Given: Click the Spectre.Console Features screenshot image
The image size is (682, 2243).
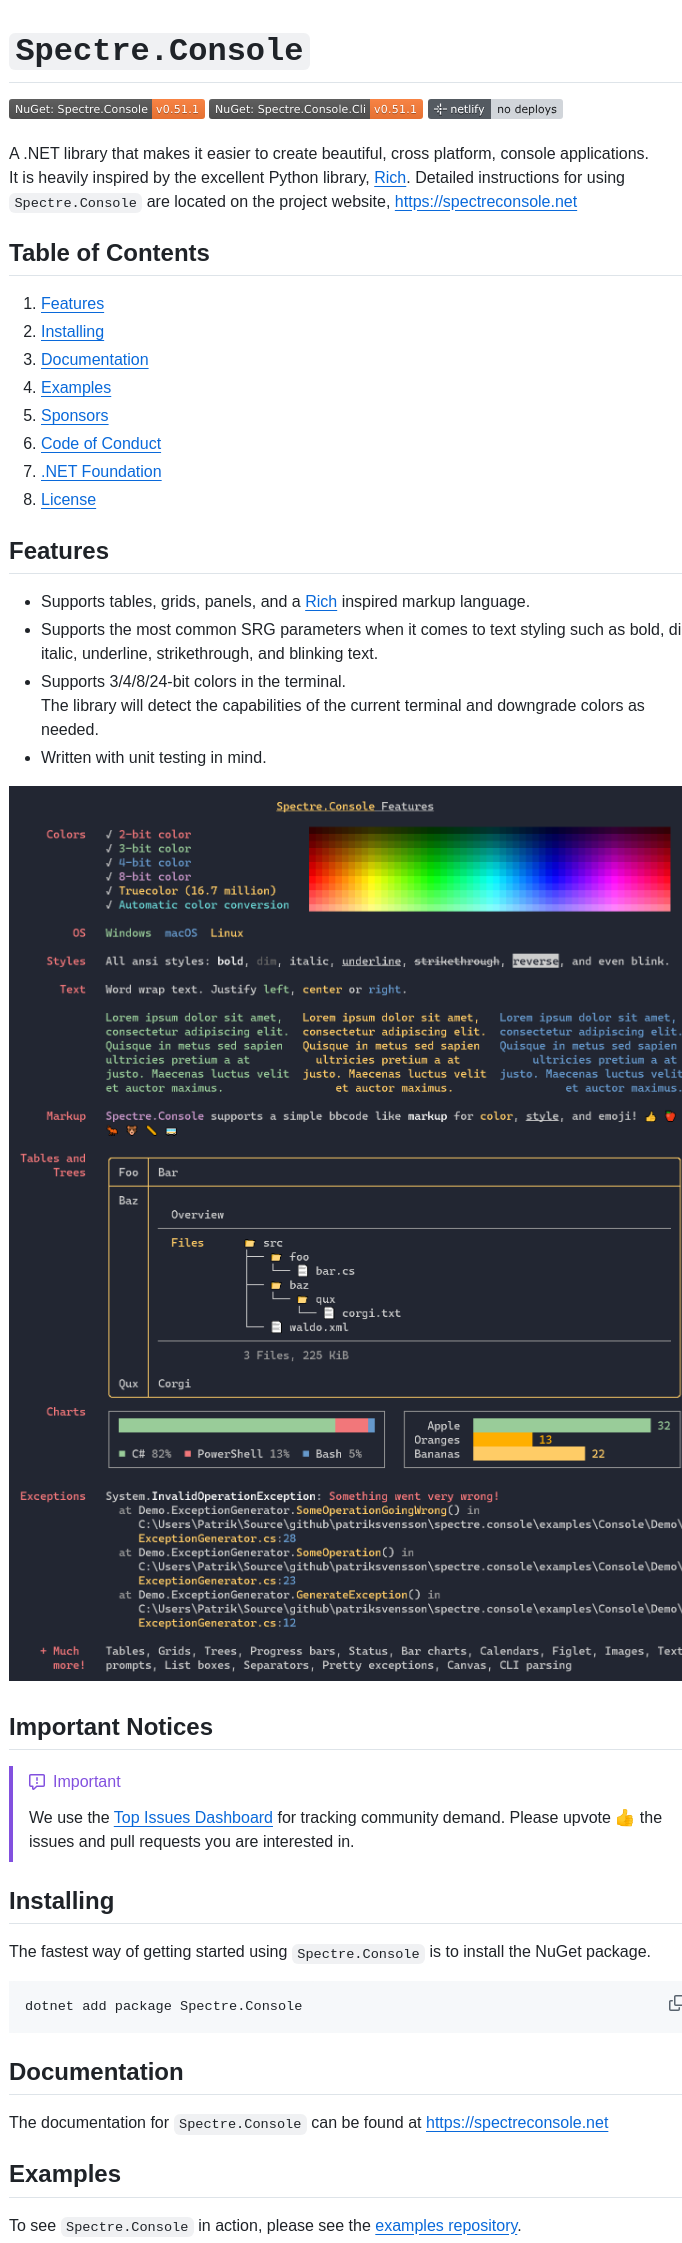Looking at the screenshot, I should point(345,1233).
